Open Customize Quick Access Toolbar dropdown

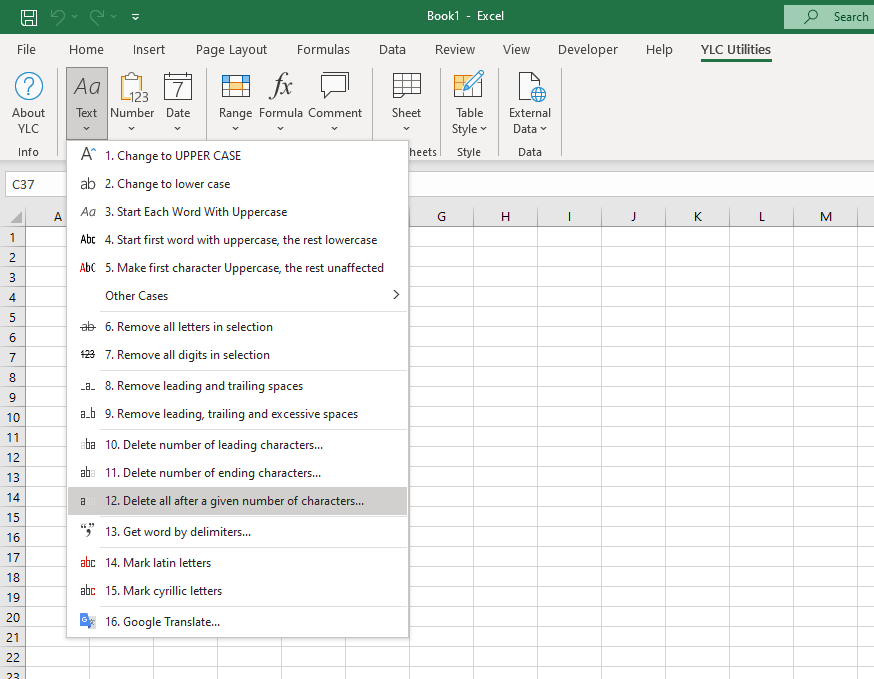[x=136, y=17]
